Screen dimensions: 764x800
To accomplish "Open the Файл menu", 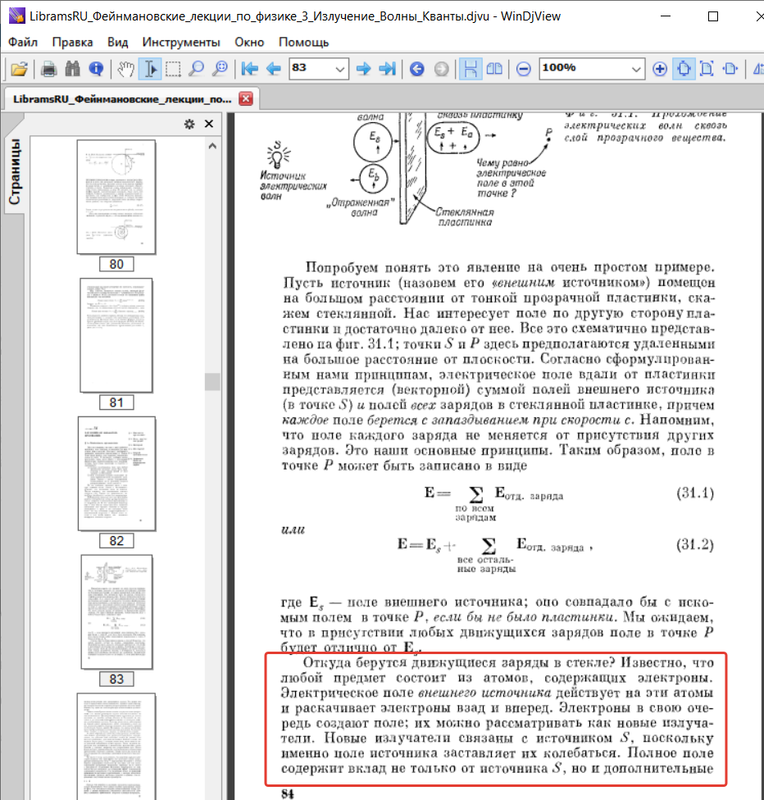I will pos(23,42).
